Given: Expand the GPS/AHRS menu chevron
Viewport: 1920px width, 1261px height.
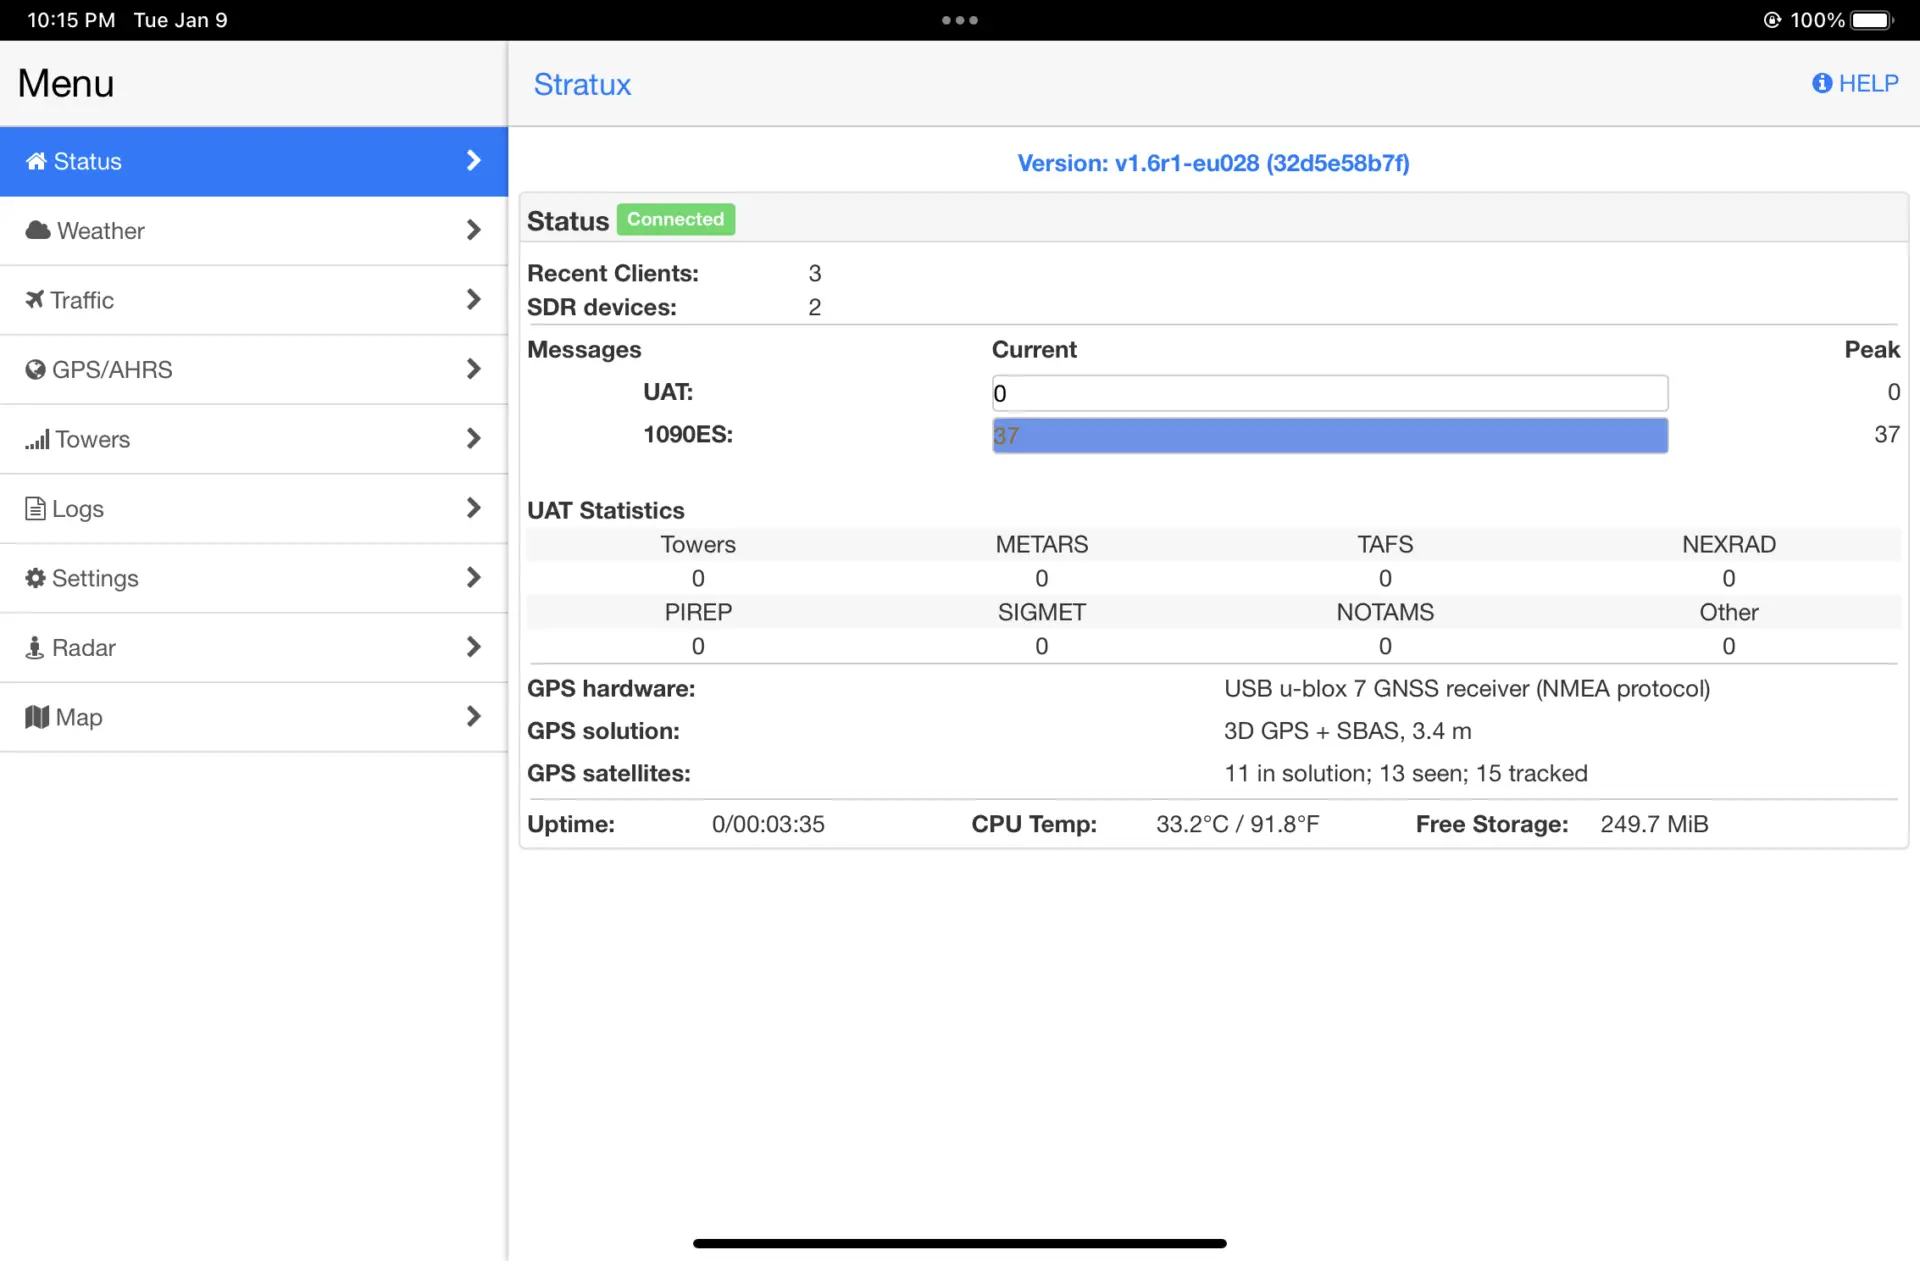Looking at the screenshot, I should point(473,369).
